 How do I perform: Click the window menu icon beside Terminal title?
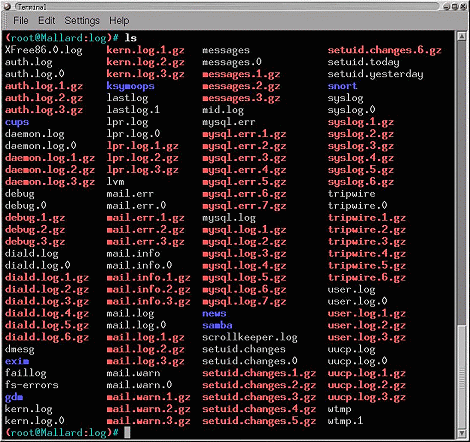[7, 6]
